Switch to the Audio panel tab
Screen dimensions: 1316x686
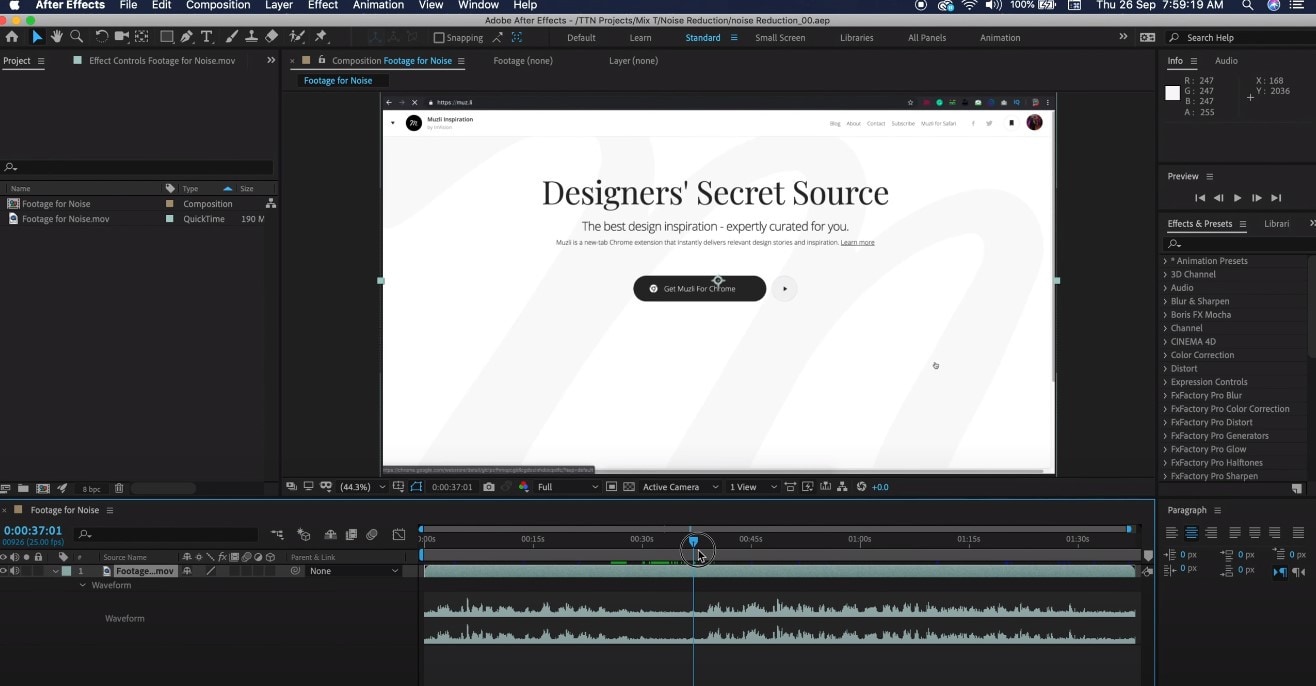click(1226, 61)
